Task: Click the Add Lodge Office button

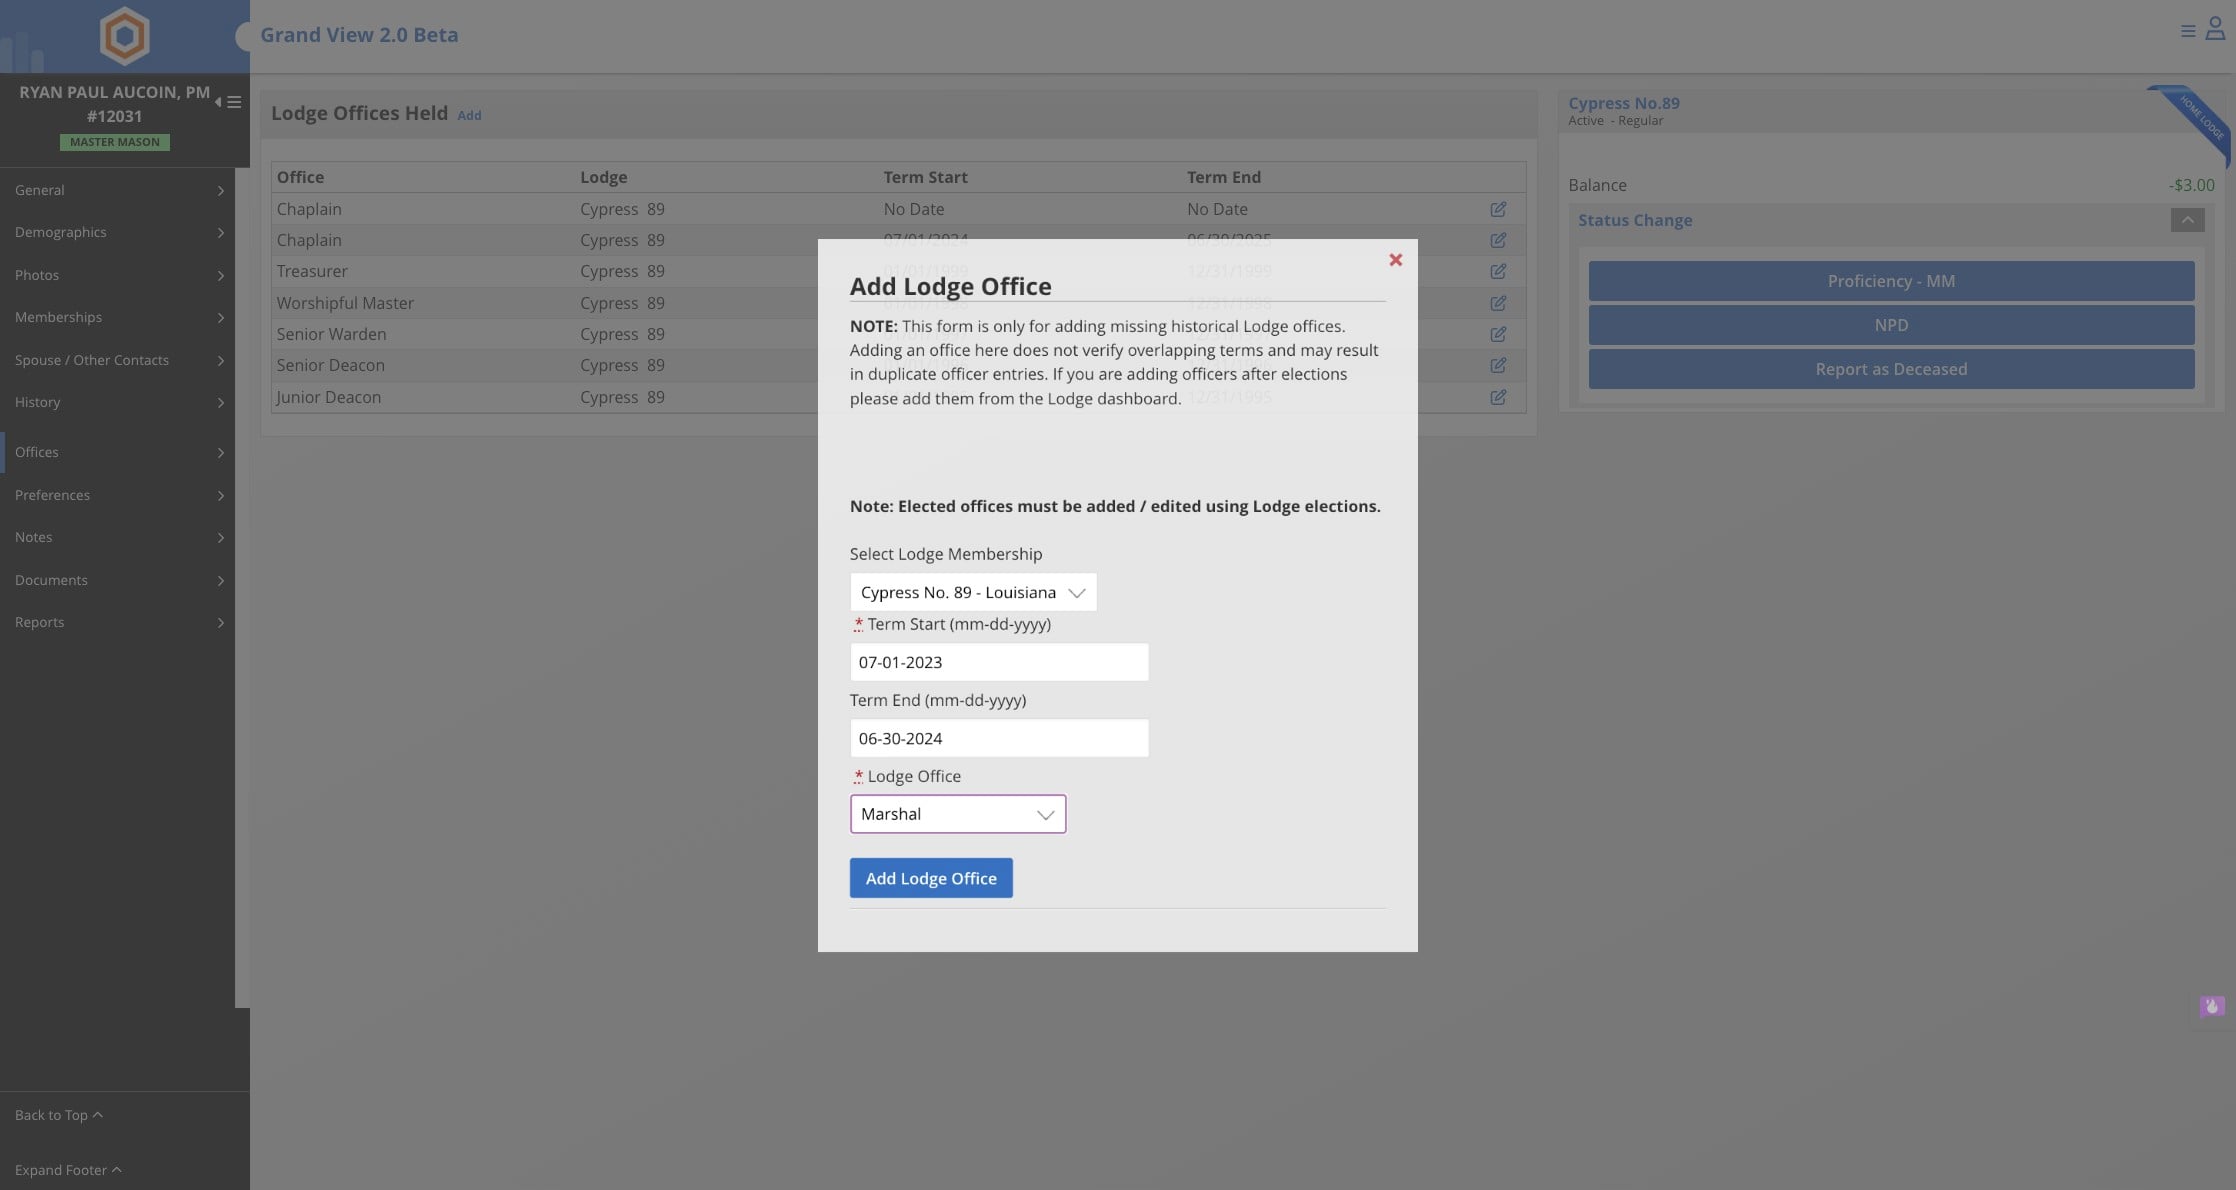Action: click(x=930, y=878)
